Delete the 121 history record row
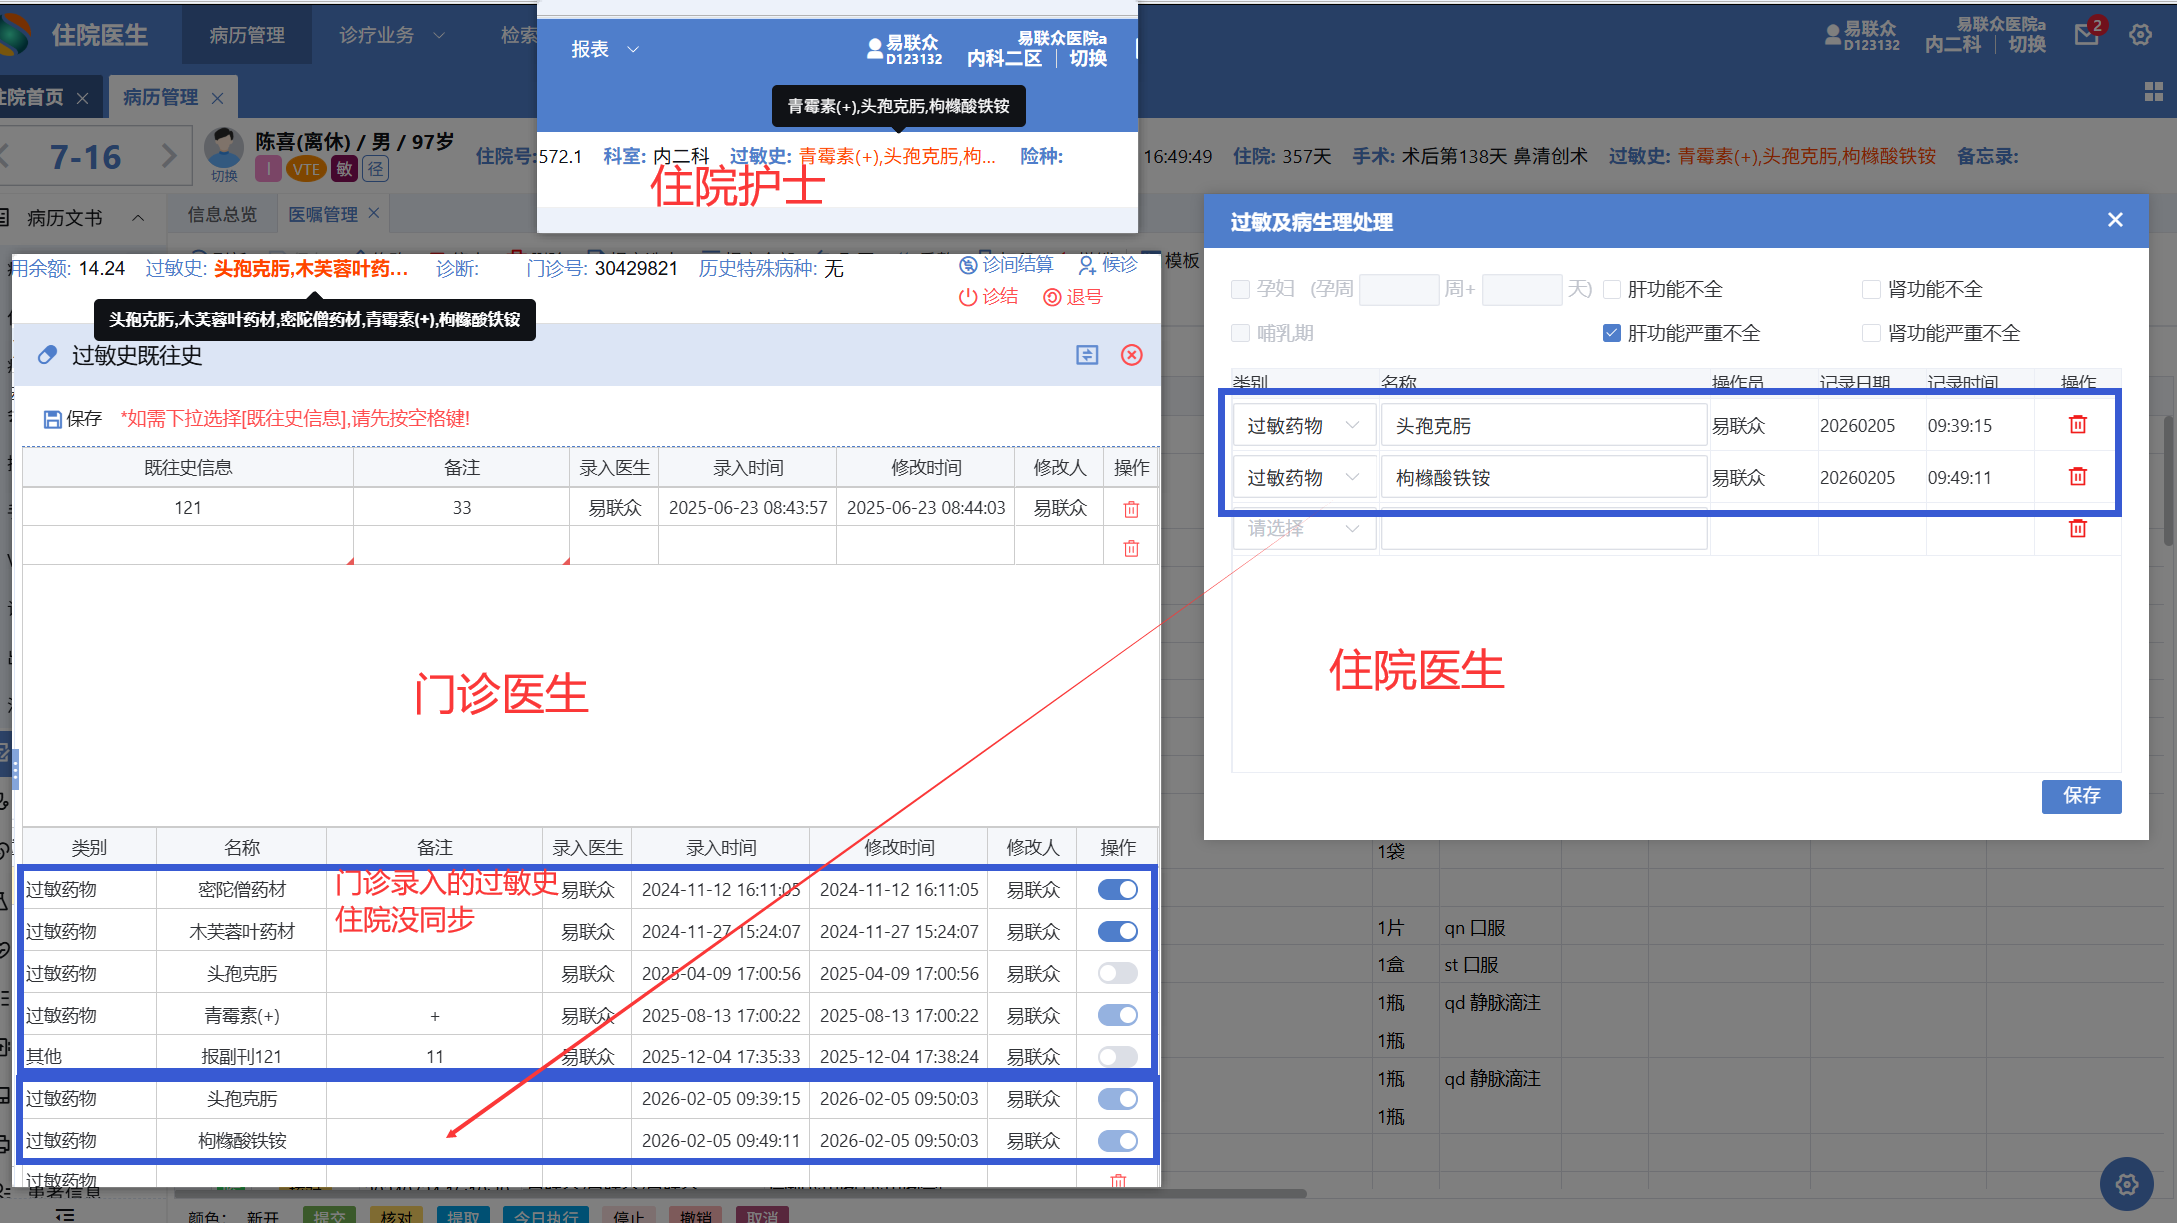 tap(1131, 509)
